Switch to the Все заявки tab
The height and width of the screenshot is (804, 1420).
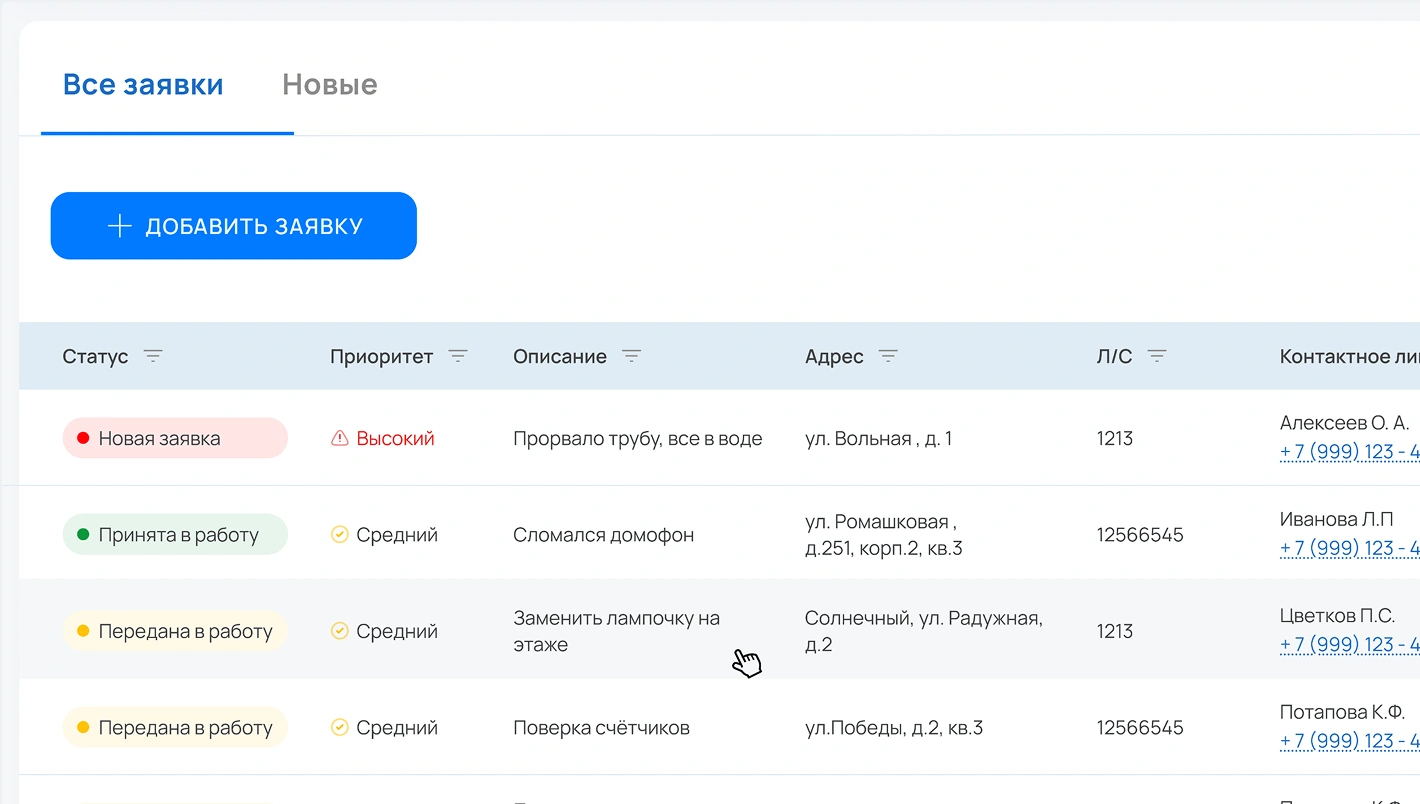coord(143,85)
